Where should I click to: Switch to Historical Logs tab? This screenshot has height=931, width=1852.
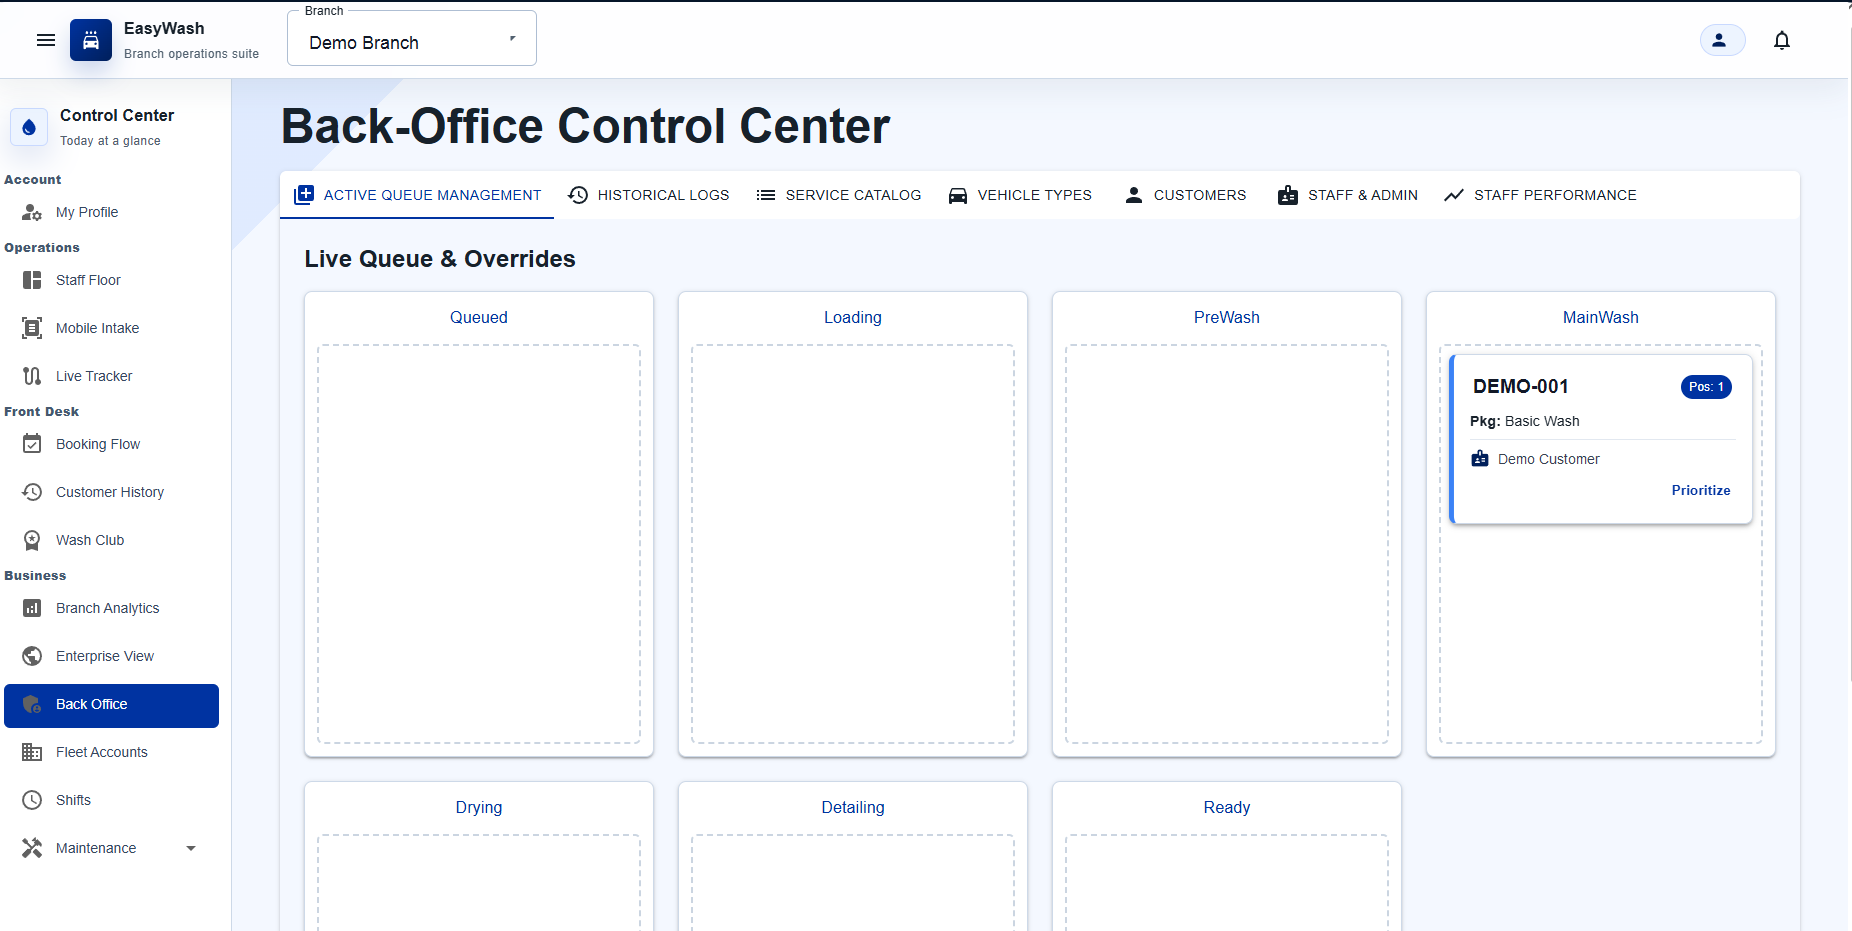point(648,195)
